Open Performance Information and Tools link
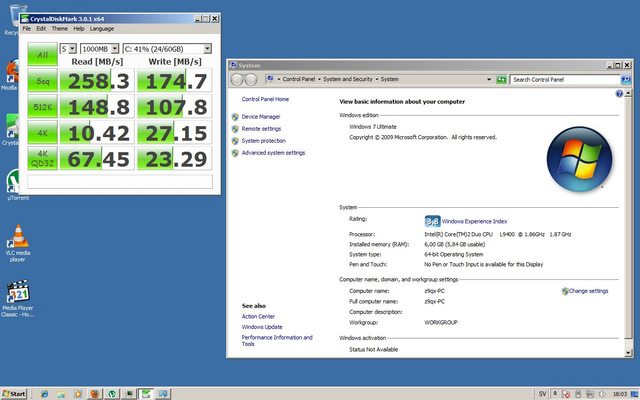The image size is (640, 400). point(277,341)
